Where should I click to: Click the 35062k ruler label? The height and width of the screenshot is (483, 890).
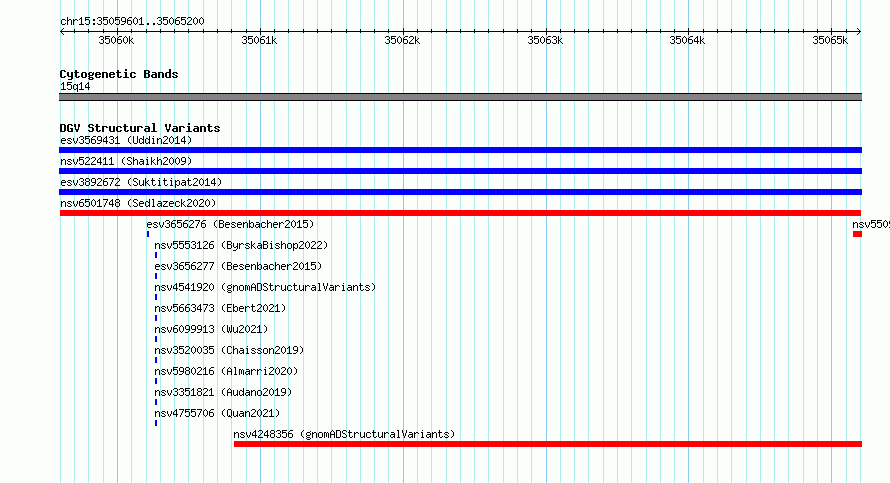tap(402, 40)
